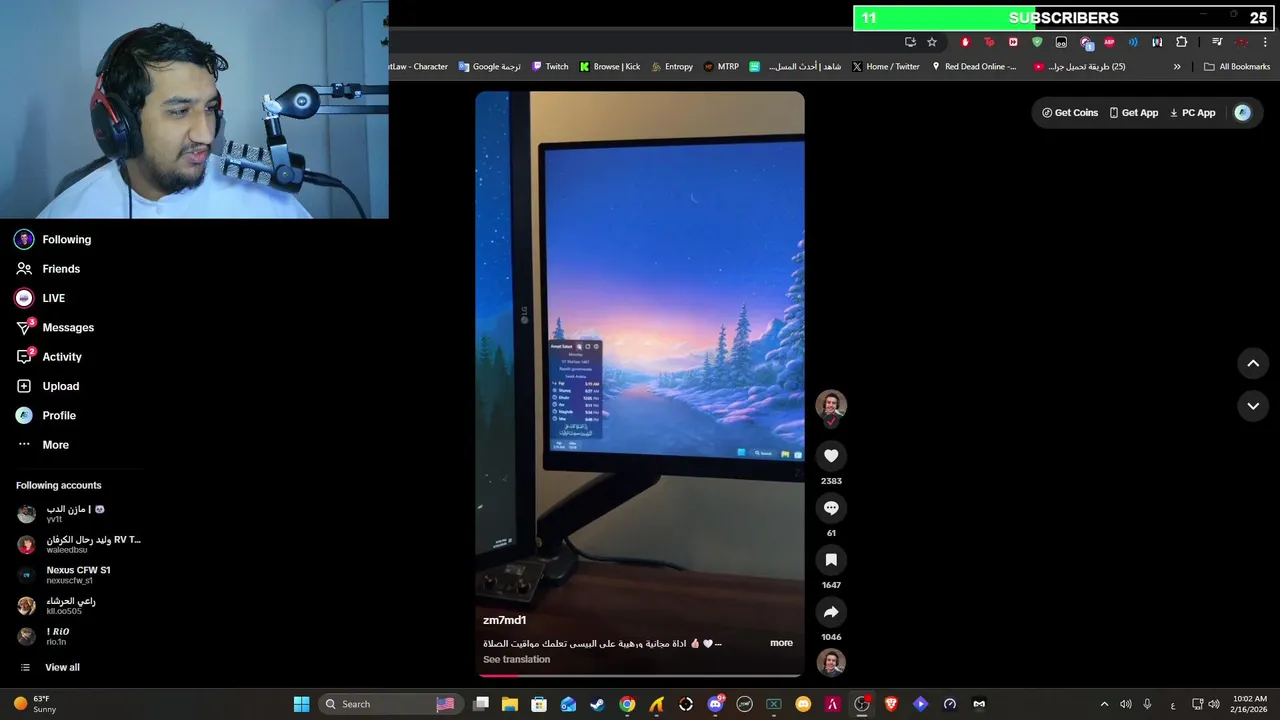This screenshot has height=720, width=1280.
Task: Click Get Coins button
Action: 1070,113
